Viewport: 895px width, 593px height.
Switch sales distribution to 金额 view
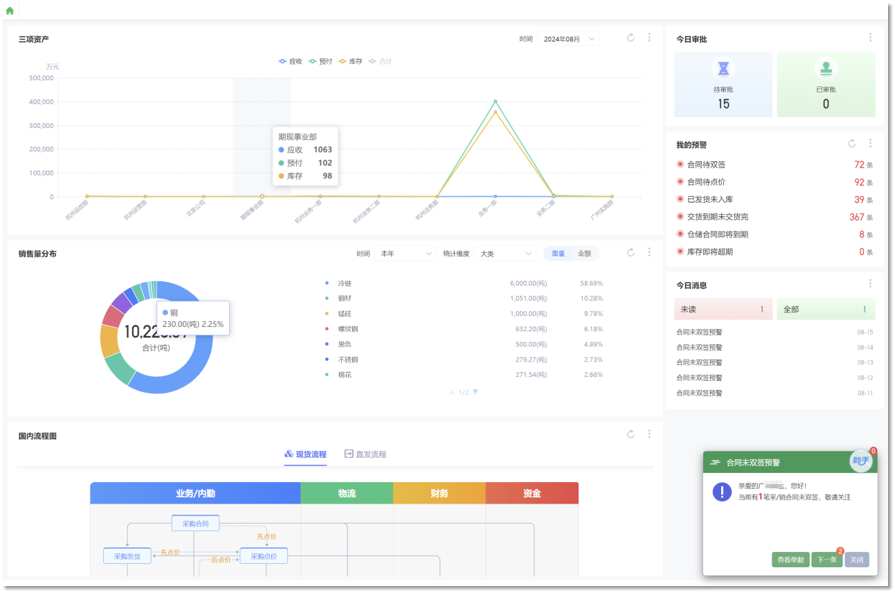pyautogui.click(x=584, y=254)
